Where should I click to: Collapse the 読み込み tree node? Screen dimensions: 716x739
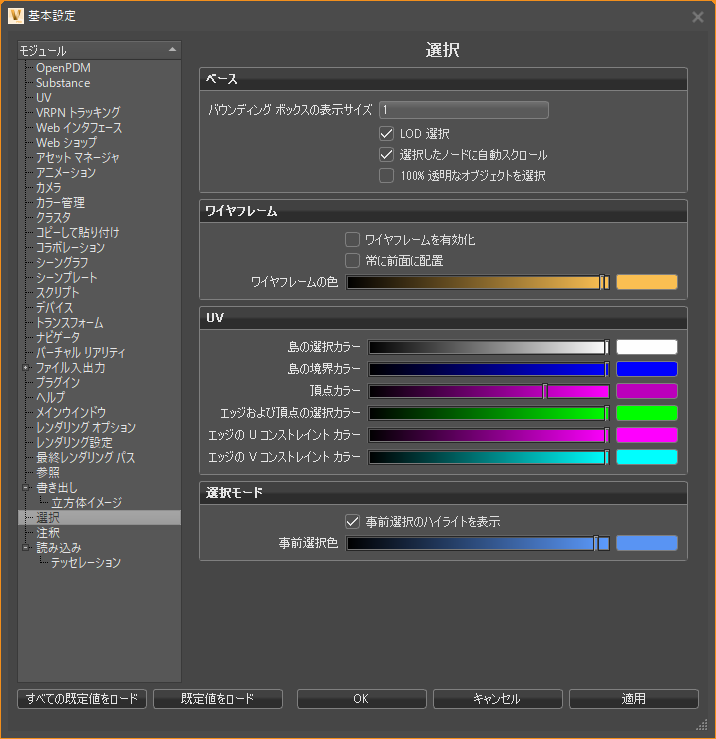pos(26,548)
